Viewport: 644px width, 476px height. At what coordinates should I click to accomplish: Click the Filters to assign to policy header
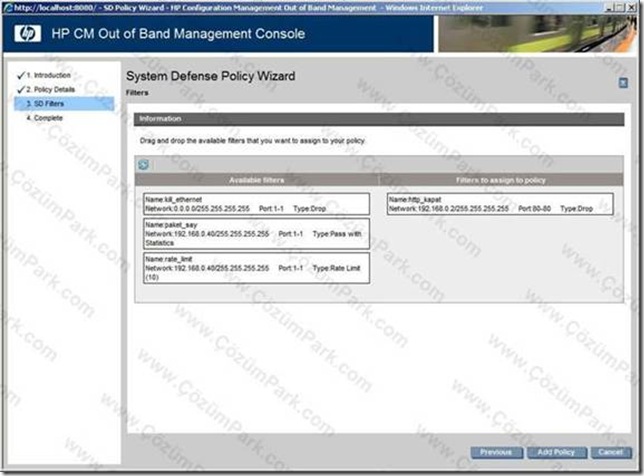tap(501, 180)
